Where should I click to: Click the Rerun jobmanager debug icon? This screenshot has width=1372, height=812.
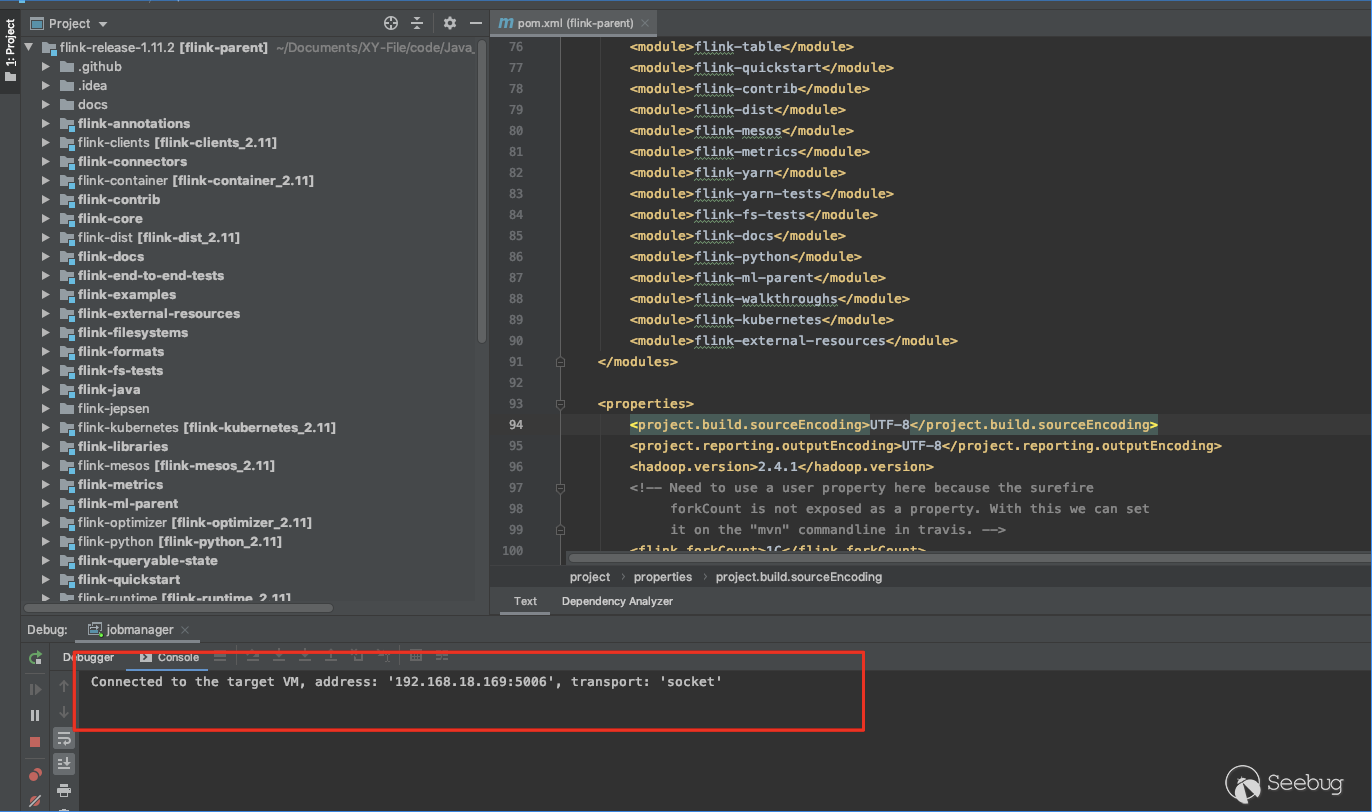(x=35, y=658)
